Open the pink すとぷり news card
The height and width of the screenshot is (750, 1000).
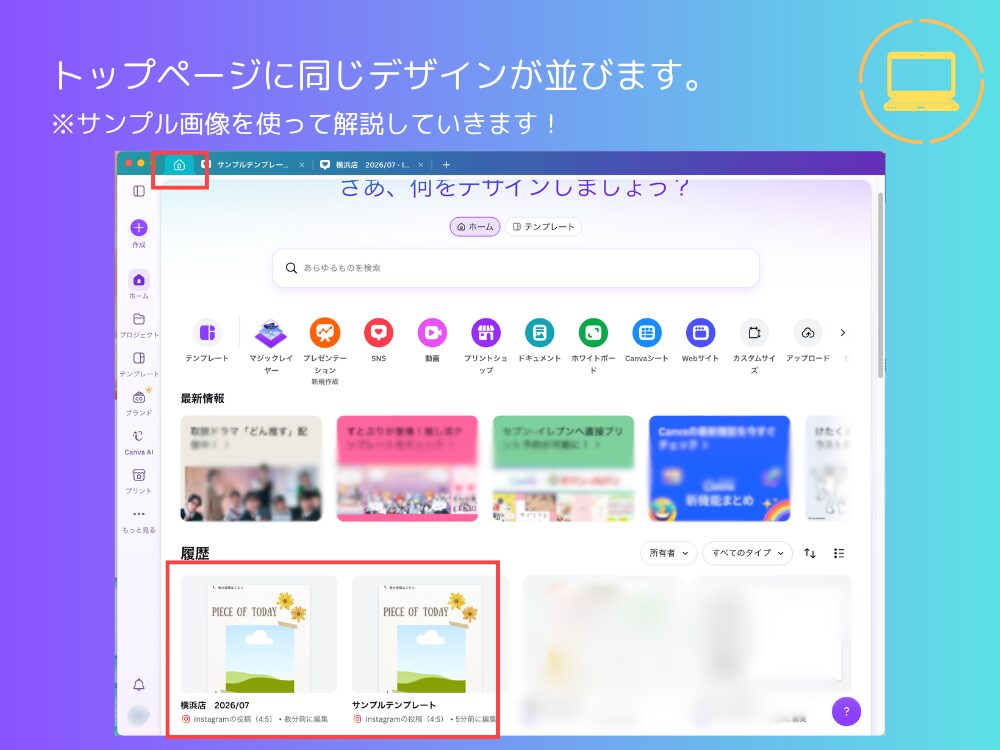407,469
